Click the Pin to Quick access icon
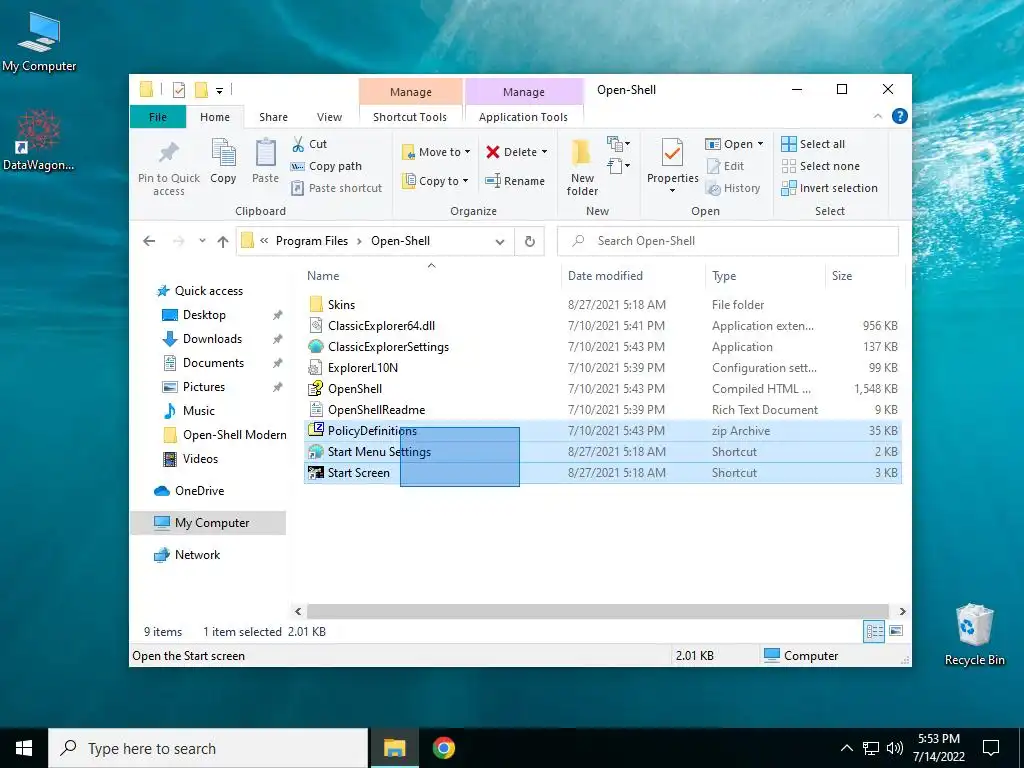The width and height of the screenshot is (1024, 768). (168, 152)
